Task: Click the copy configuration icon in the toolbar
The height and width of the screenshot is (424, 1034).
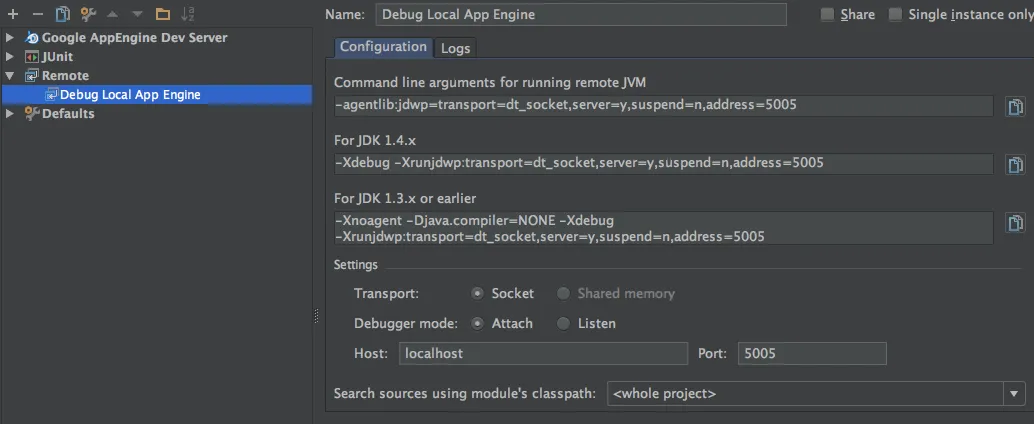Action: point(62,14)
